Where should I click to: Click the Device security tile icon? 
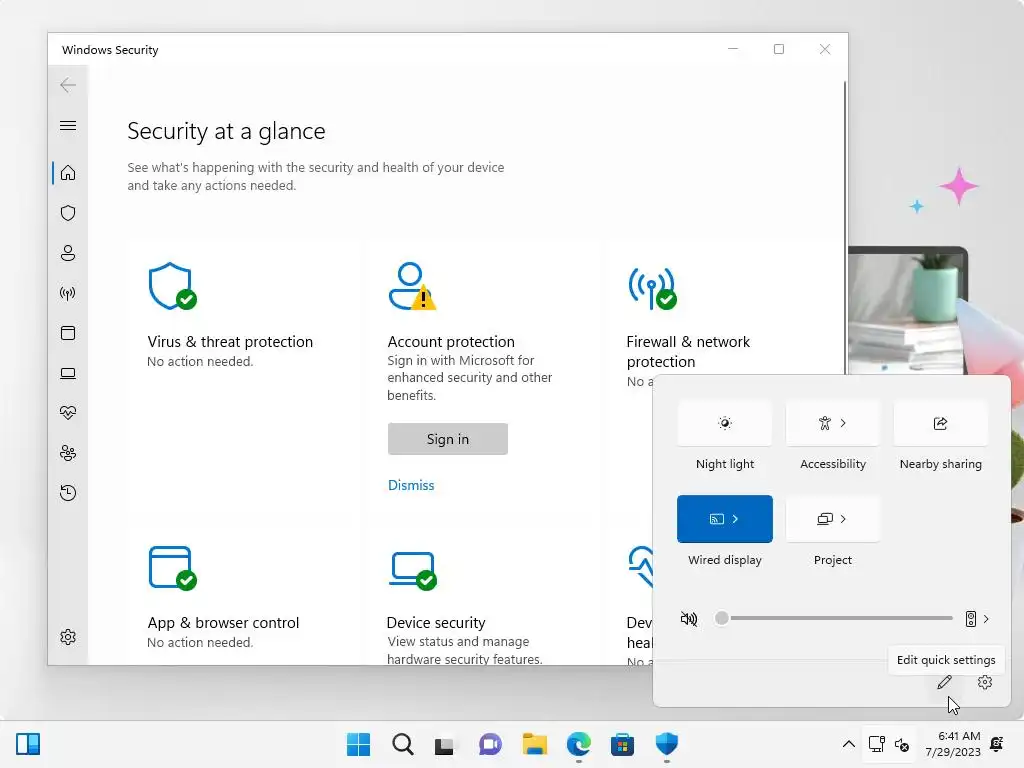click(x=413, y=571)
